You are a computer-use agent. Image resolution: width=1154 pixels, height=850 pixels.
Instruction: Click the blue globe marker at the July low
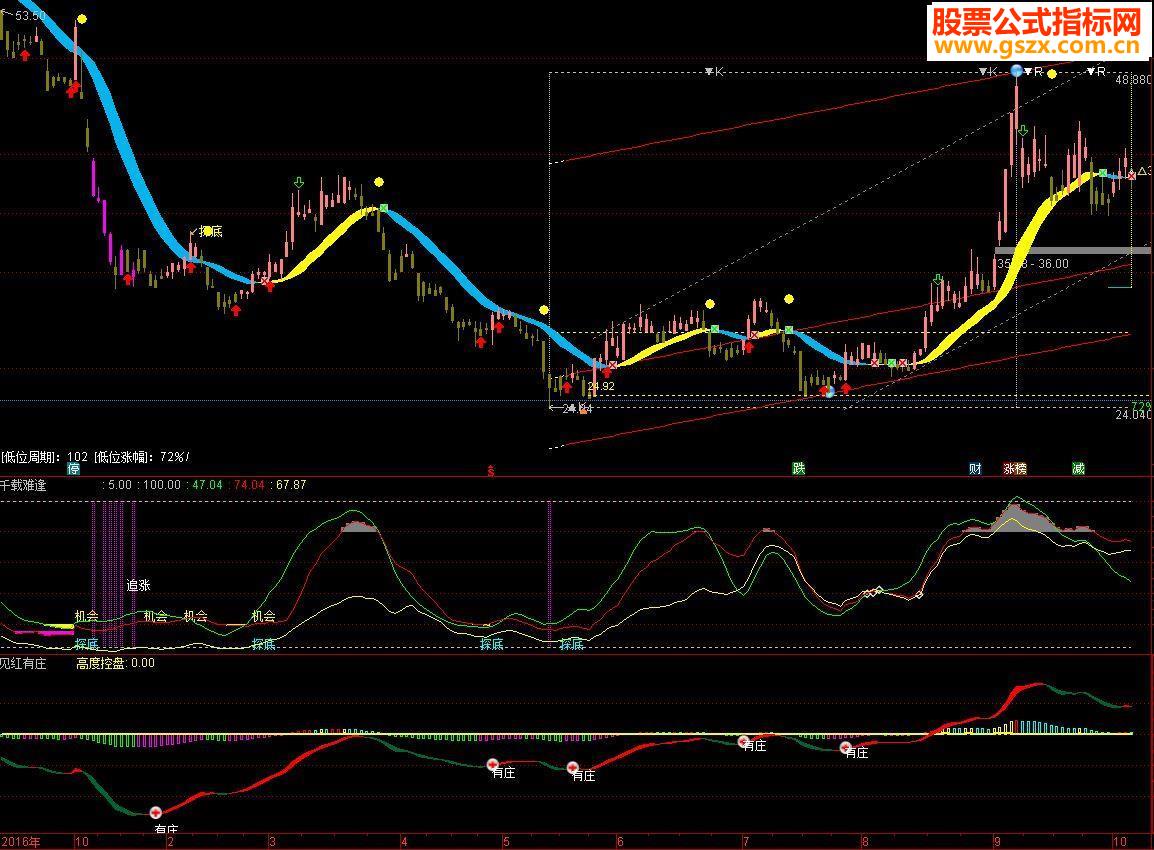coord(830,392)
